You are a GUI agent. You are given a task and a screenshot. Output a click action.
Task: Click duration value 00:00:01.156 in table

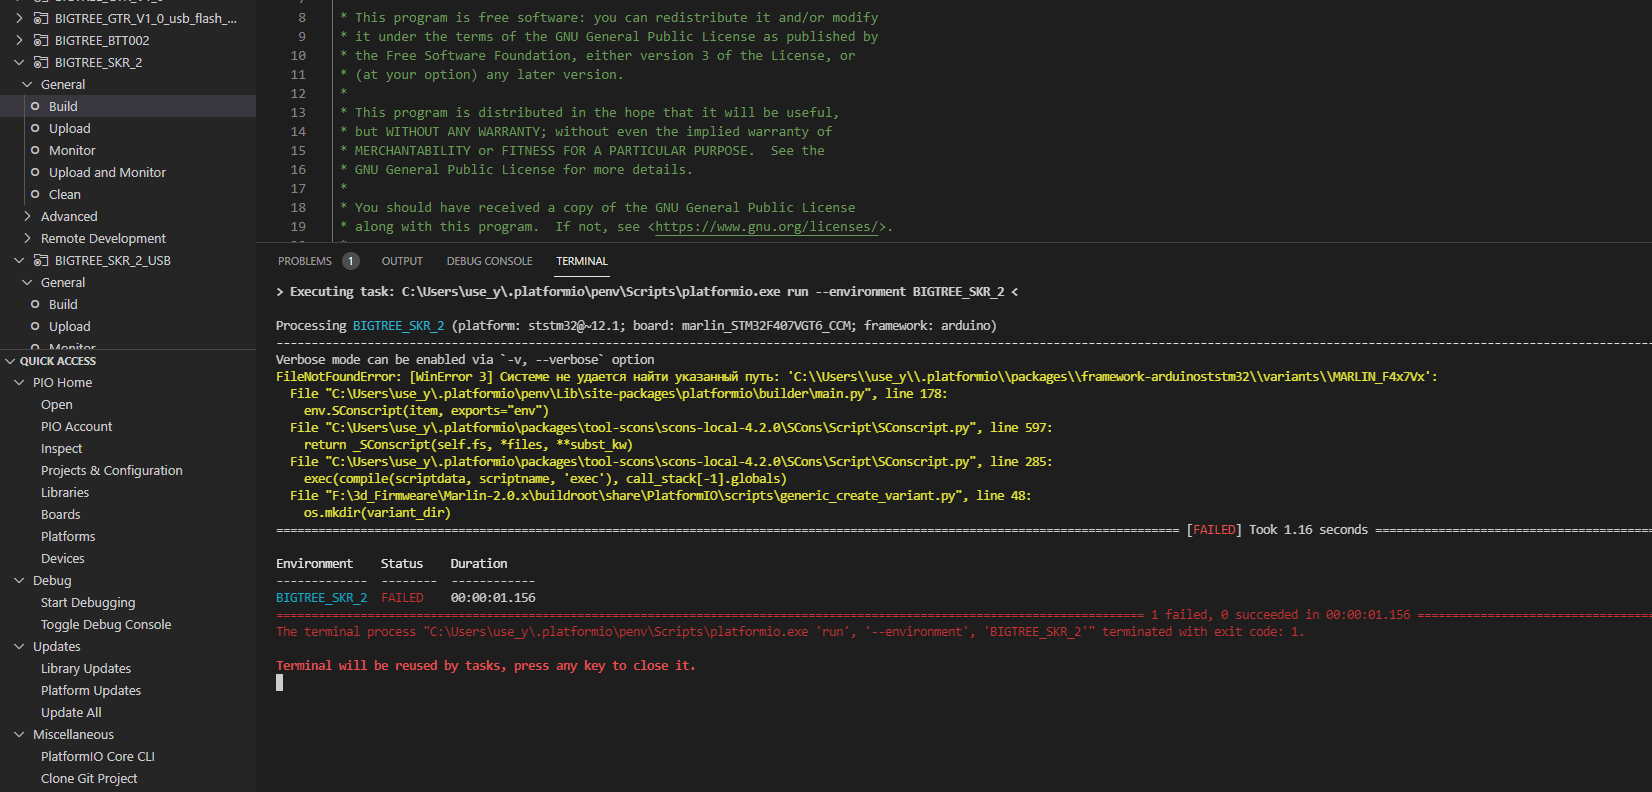coord(493,598)
